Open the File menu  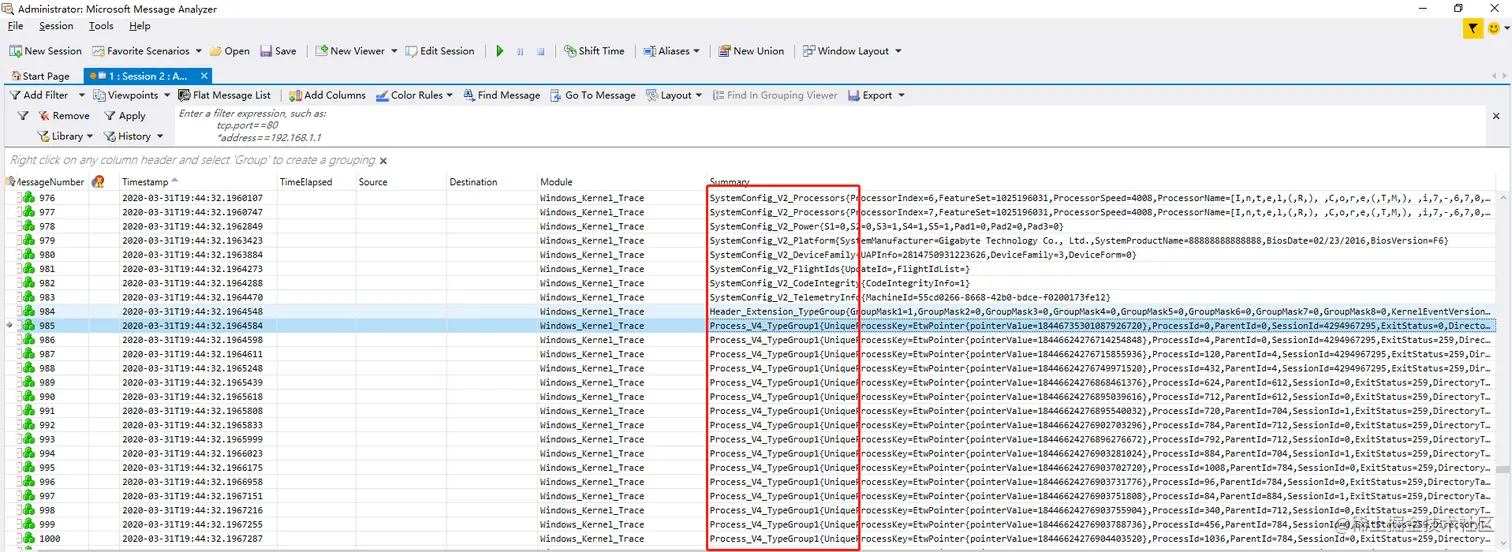point(15,26)
